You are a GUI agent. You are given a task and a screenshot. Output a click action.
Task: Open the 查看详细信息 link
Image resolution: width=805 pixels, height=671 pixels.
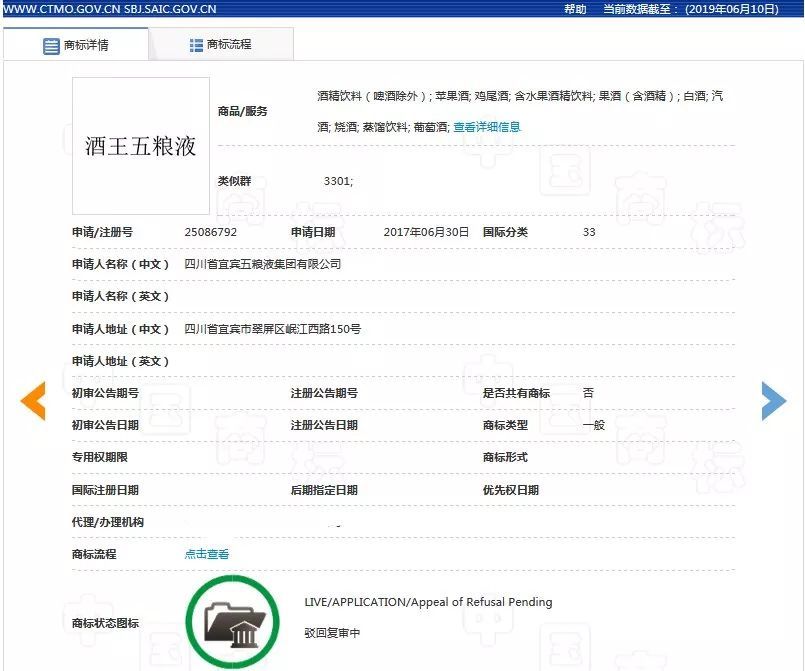[x=487, y=127]
